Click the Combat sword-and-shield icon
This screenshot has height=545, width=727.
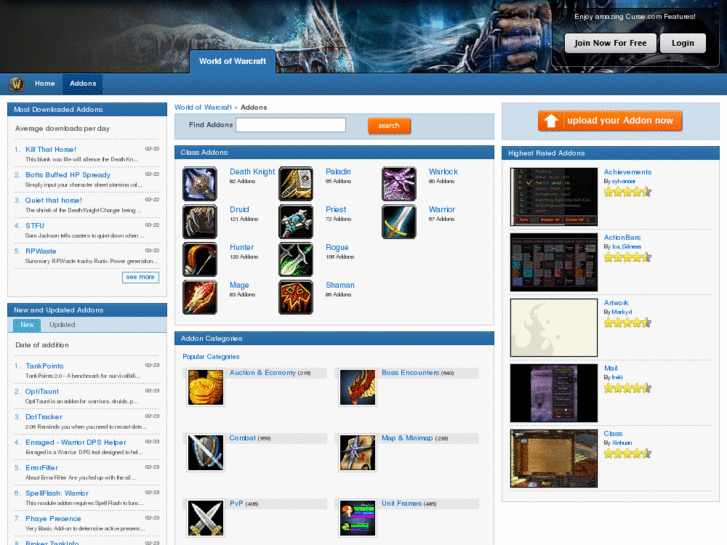pyautogui.click(x=205, y=453)
